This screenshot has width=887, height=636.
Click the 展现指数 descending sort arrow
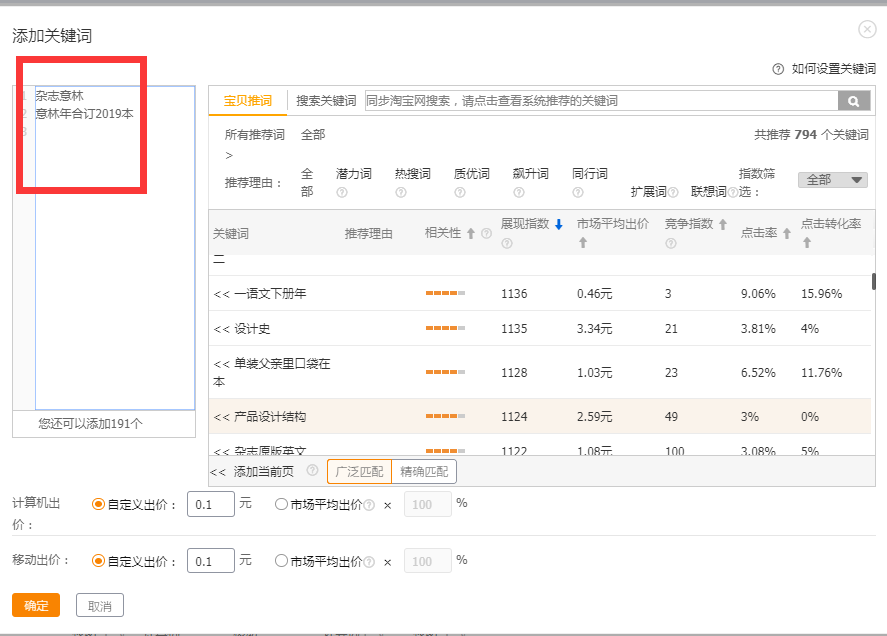558,223
